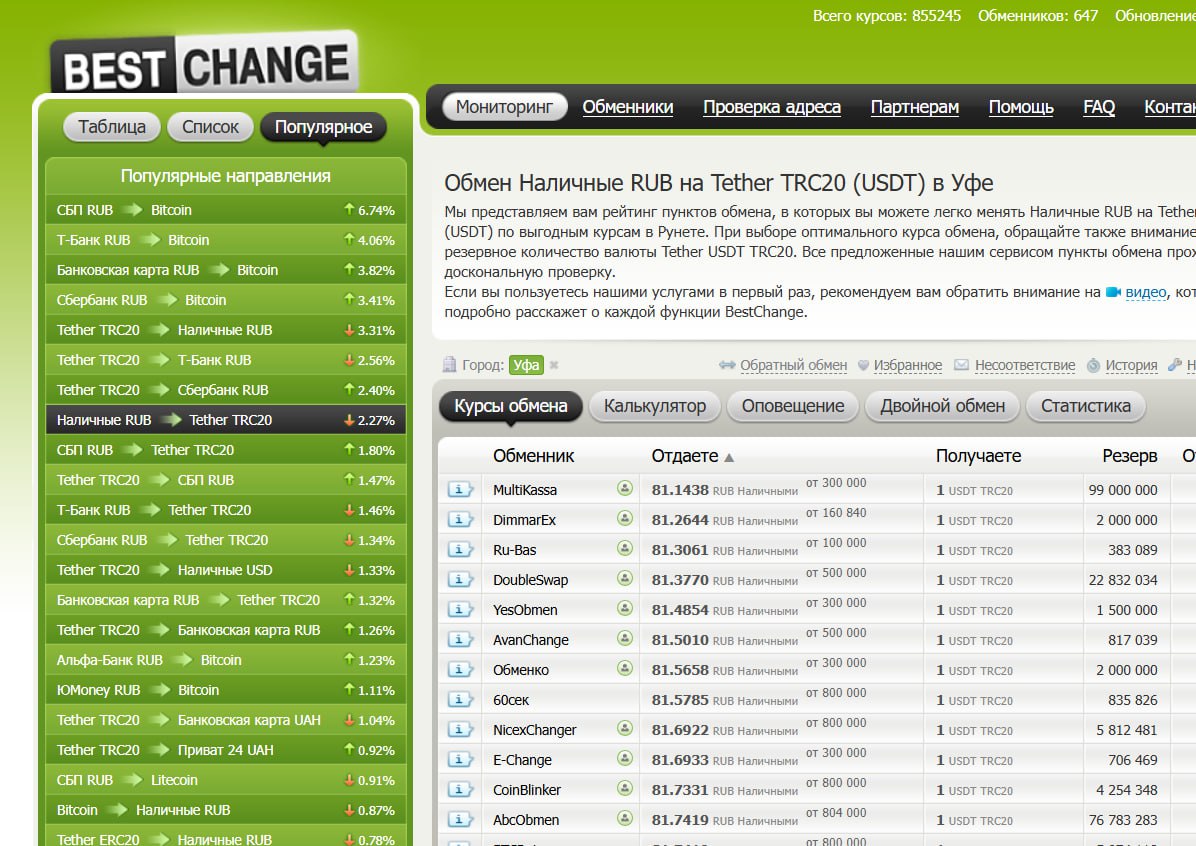Open info icon for 60сек exchanger
Image resolution: width=1196 pixels, height=846 pixels.
tap(460, 700)
